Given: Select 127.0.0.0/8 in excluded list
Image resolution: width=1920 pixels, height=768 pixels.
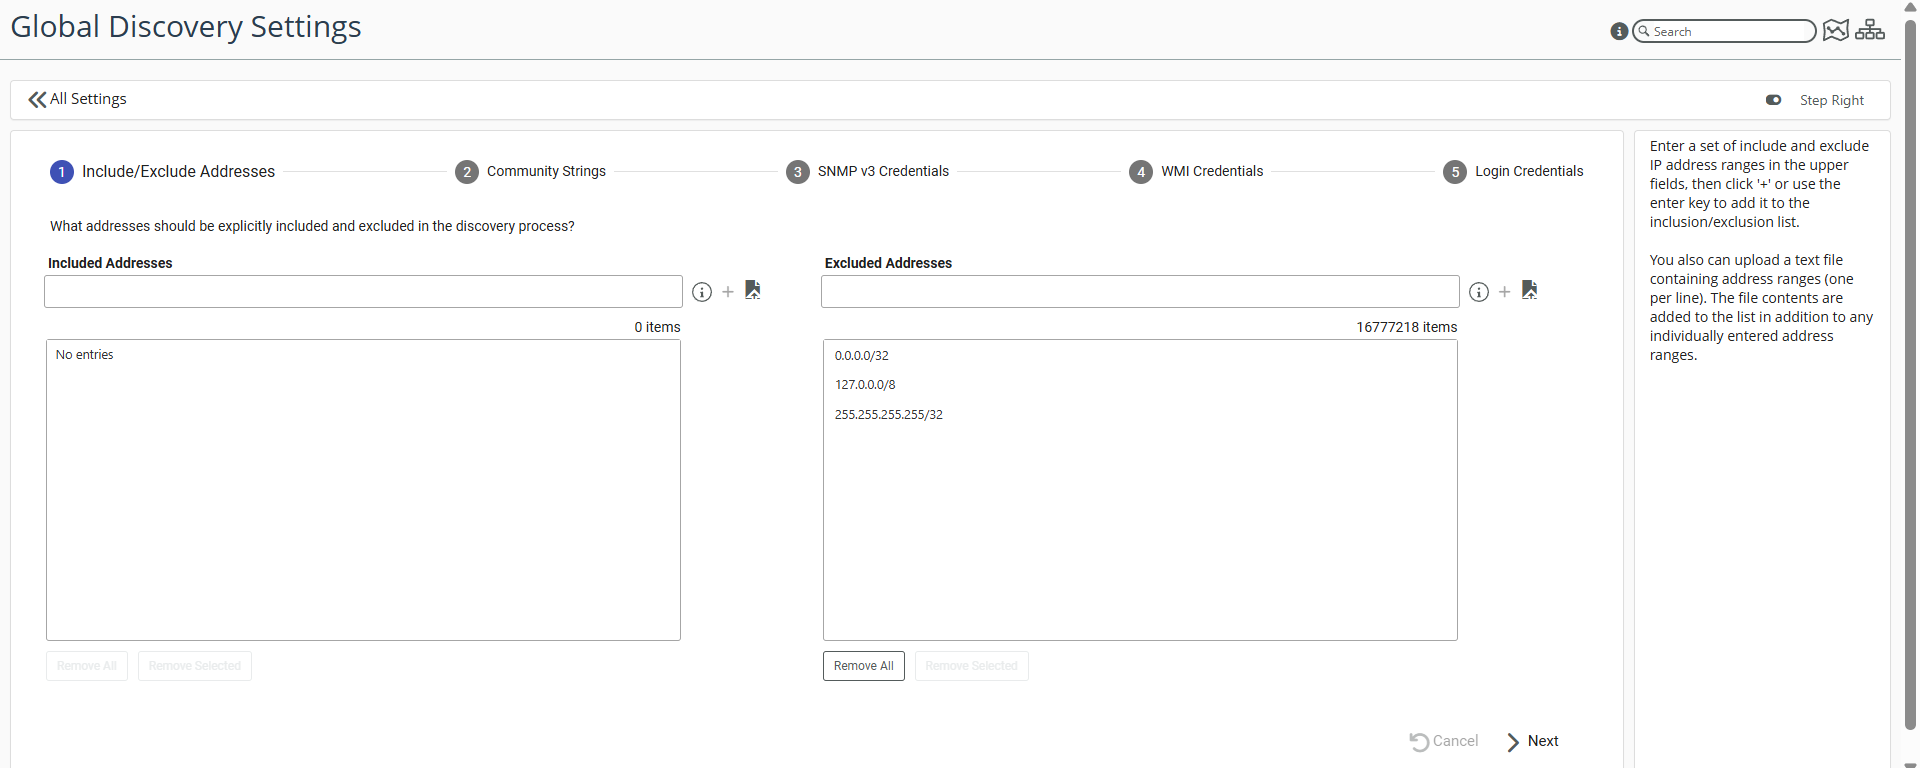Looking at the screenshot, I should click(x=865, y=385).
